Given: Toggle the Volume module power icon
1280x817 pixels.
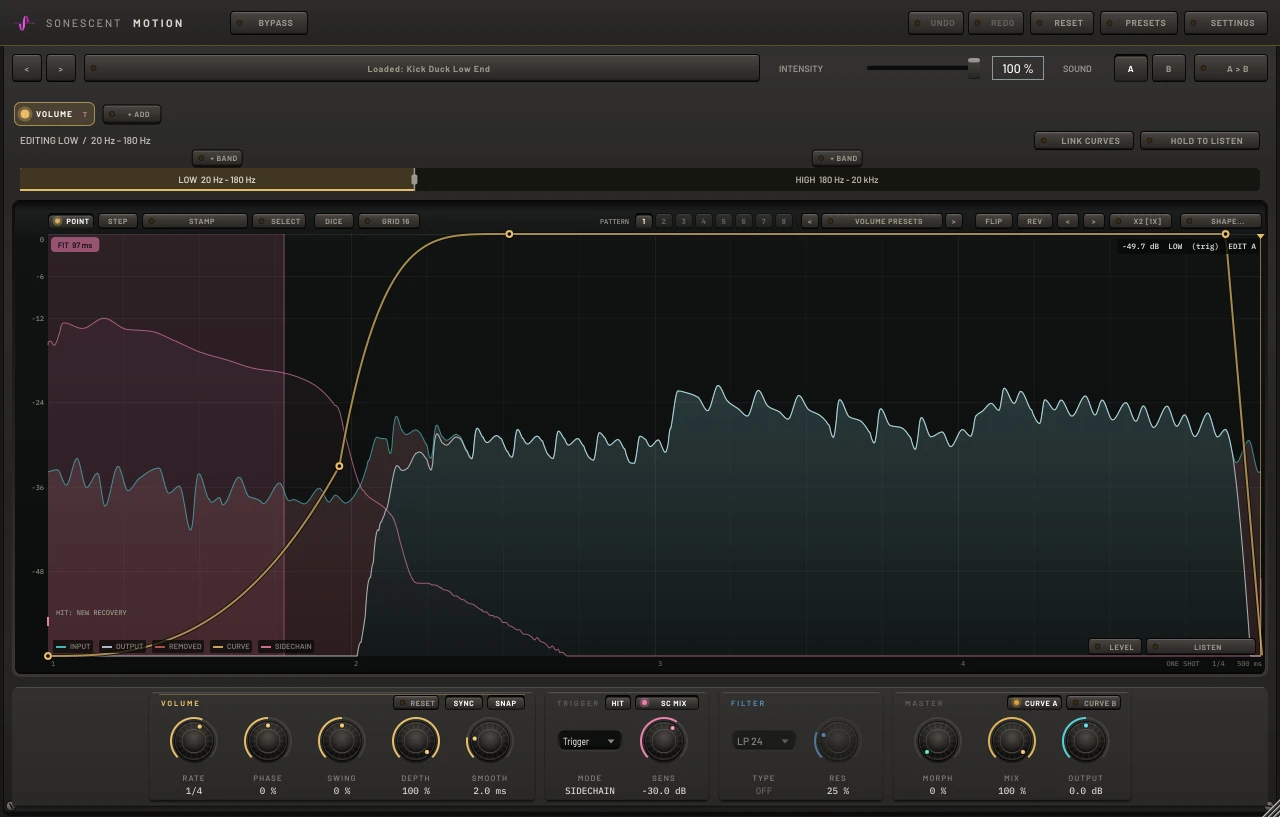Looking at the screenshot, I should tap(25, 114).
